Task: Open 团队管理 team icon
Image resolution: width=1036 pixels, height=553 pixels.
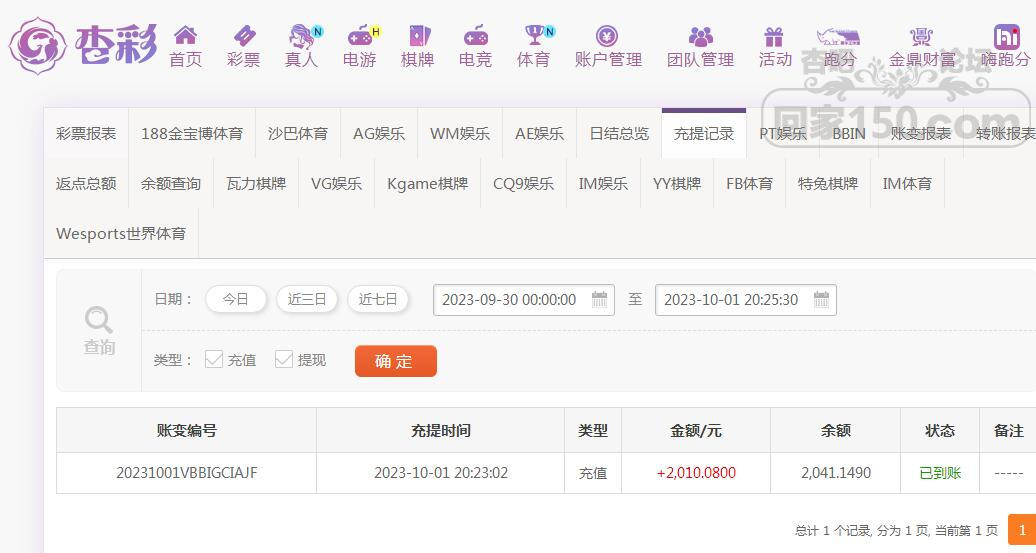Action: (x=700, y=36)
